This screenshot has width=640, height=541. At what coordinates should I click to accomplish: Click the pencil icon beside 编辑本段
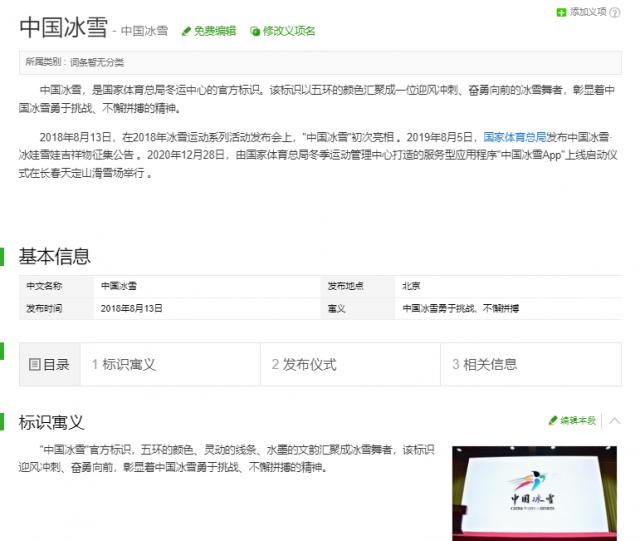click(553, 420)
